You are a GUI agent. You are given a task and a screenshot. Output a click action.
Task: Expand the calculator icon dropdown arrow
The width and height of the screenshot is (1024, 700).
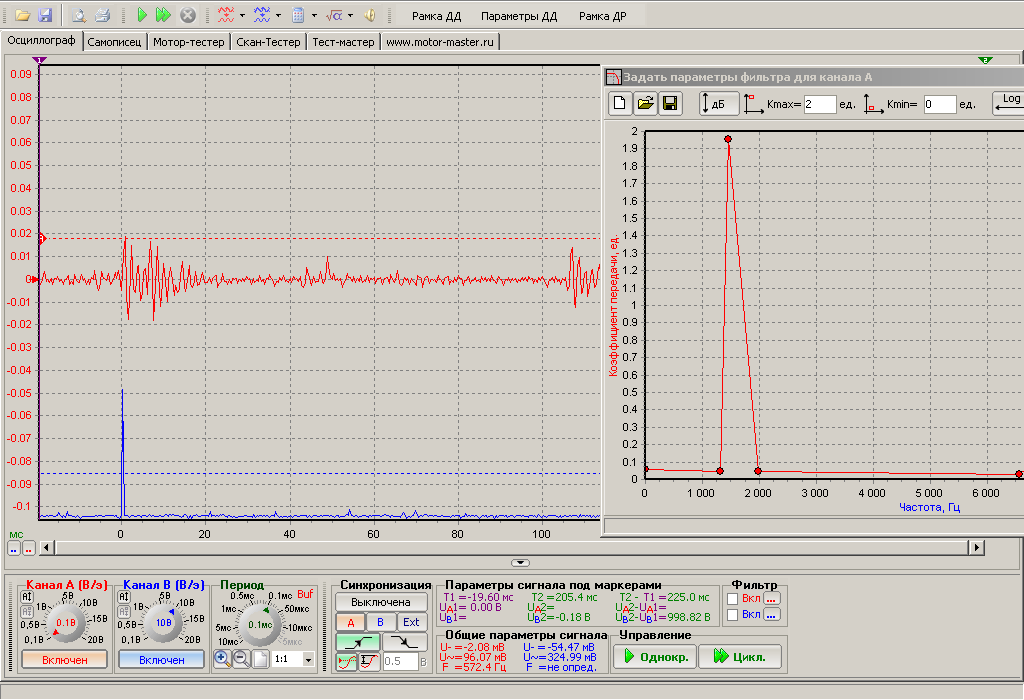click(x=314, y=15)
